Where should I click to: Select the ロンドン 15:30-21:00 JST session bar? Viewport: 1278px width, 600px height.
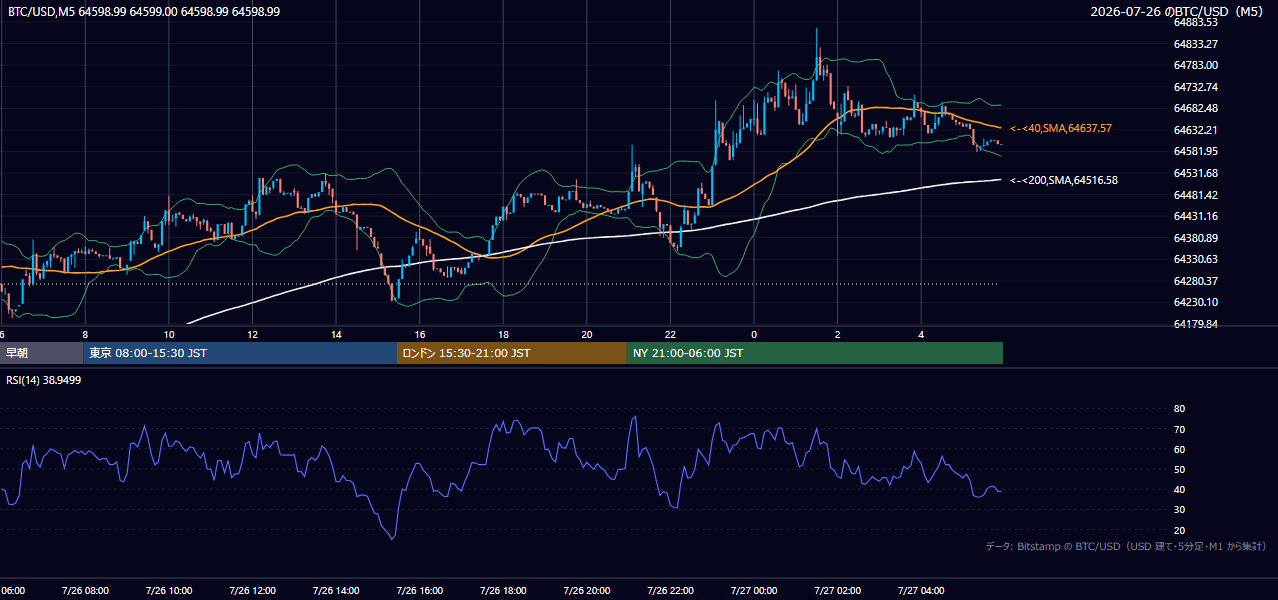512,353
